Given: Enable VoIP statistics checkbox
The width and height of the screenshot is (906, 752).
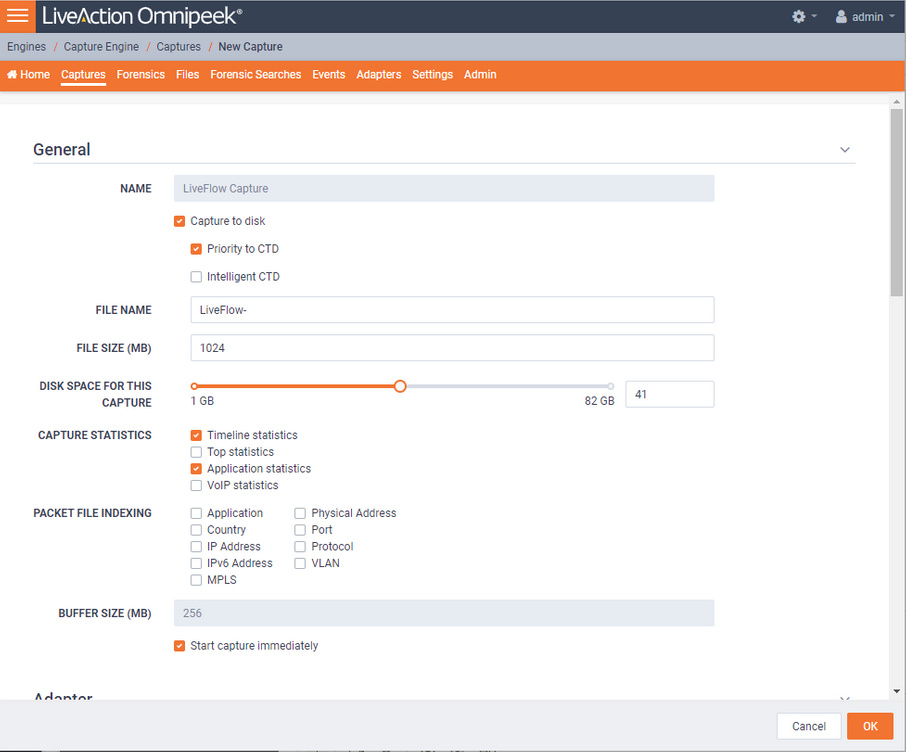Looking at the screenshot, I should pos(196,486).
